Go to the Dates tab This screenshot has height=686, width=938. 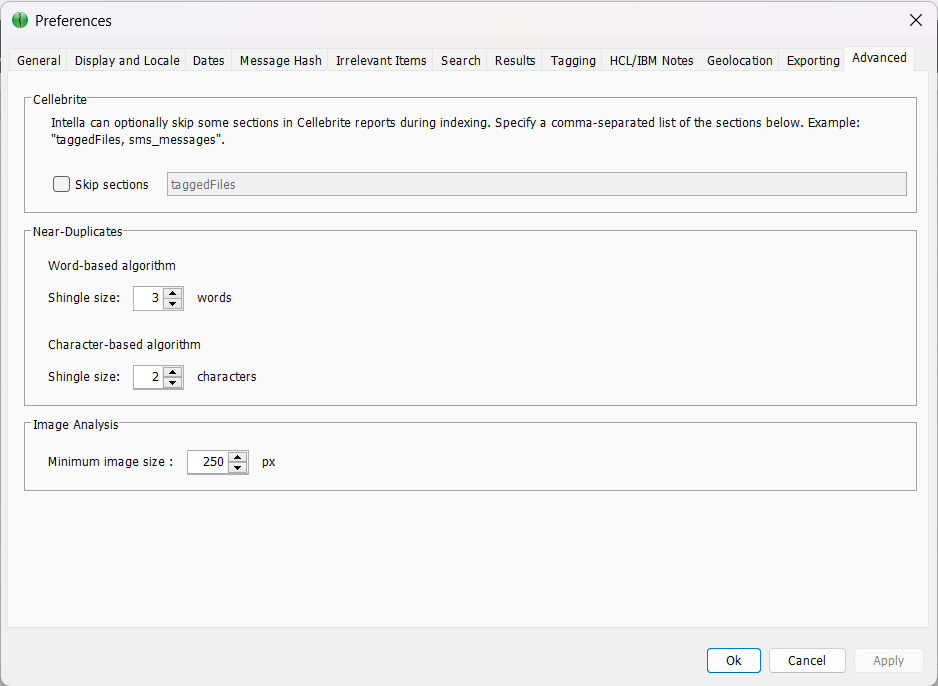pyautogui.click(x=208, y=60)
